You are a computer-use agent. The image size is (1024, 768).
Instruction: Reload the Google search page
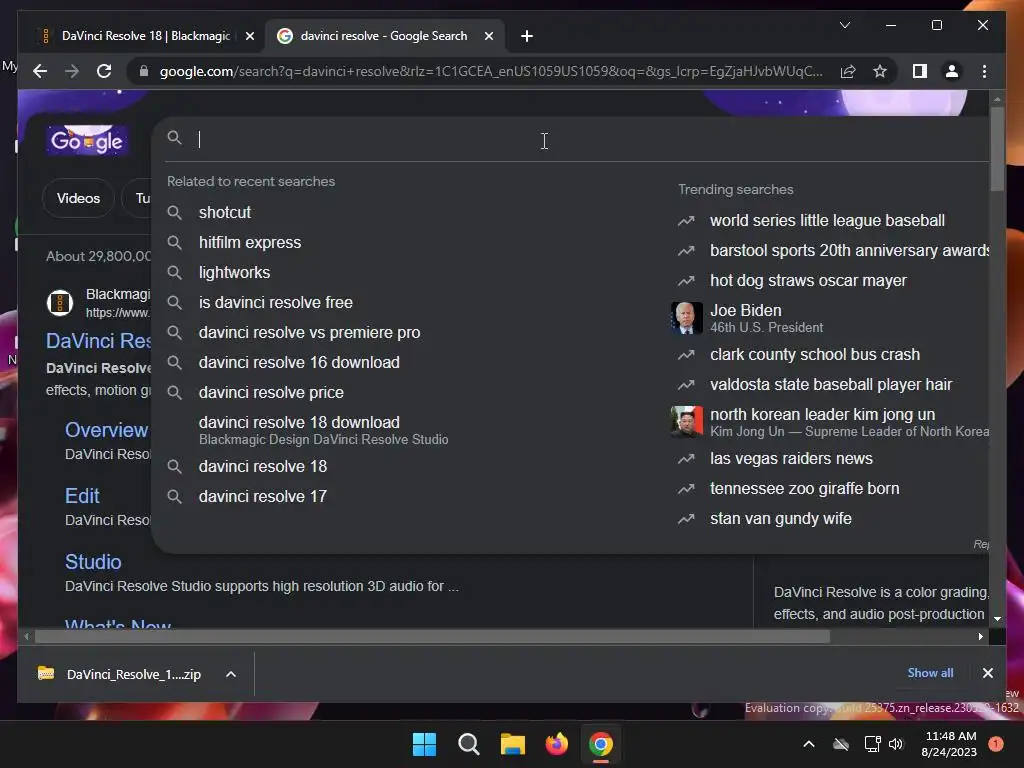[x=104, y=71]
